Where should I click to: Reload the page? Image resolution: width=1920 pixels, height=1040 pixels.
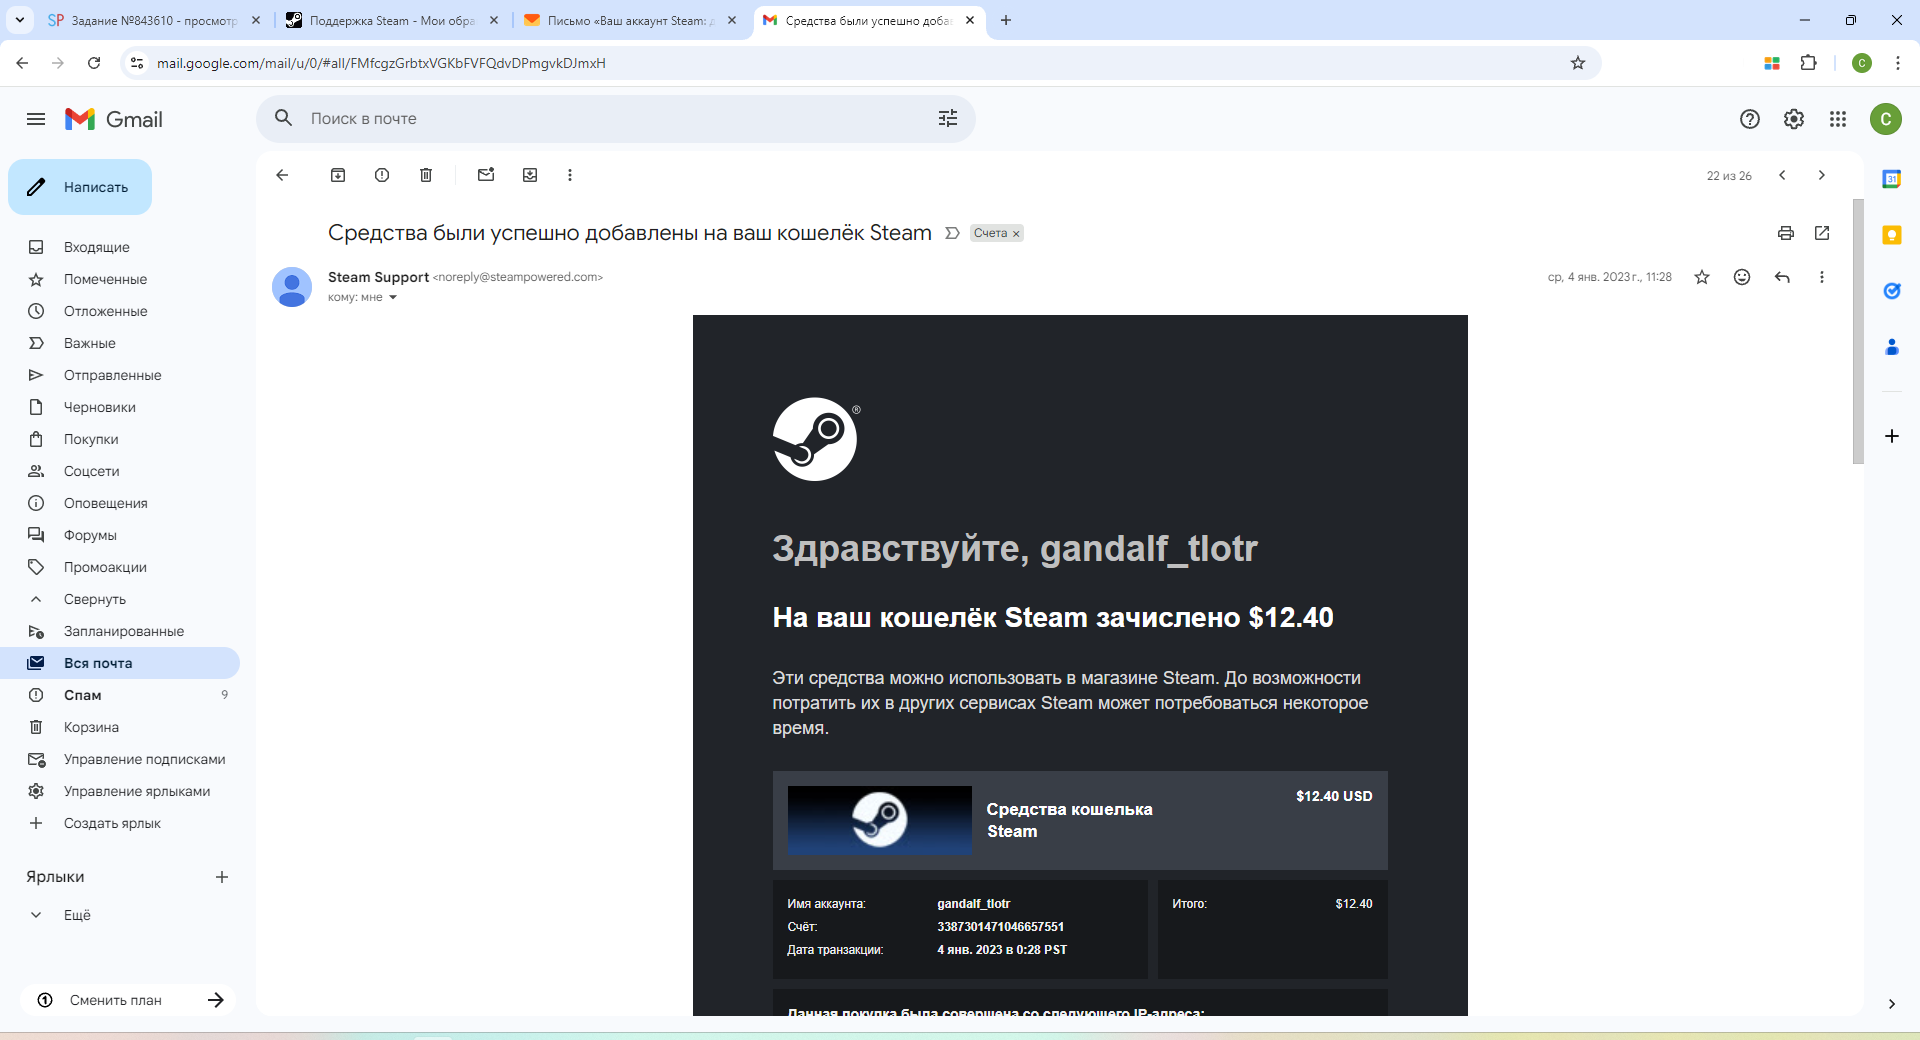(x=94, y=63)
